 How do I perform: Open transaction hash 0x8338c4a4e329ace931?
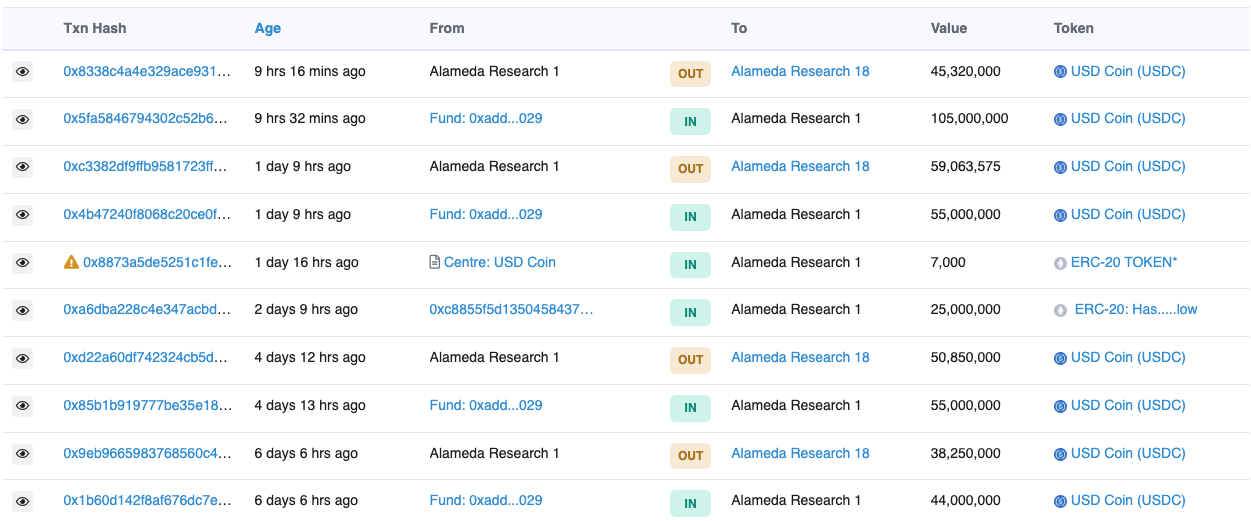[x=147, y=71]
